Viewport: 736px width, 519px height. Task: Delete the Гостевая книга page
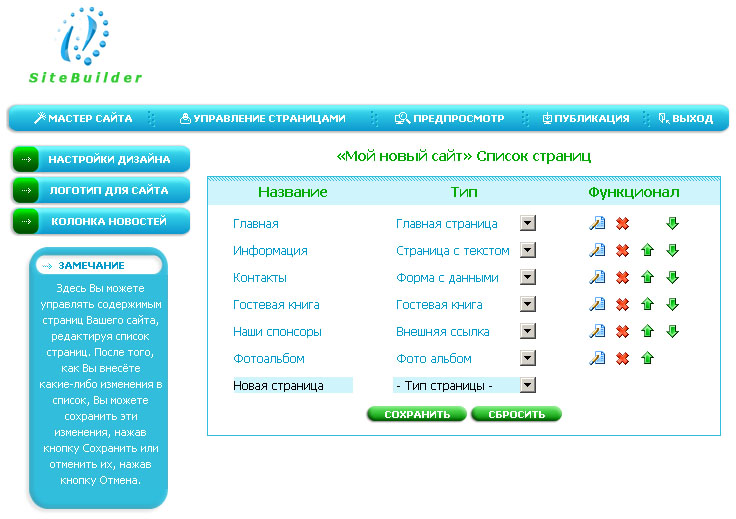pos(622,305)
